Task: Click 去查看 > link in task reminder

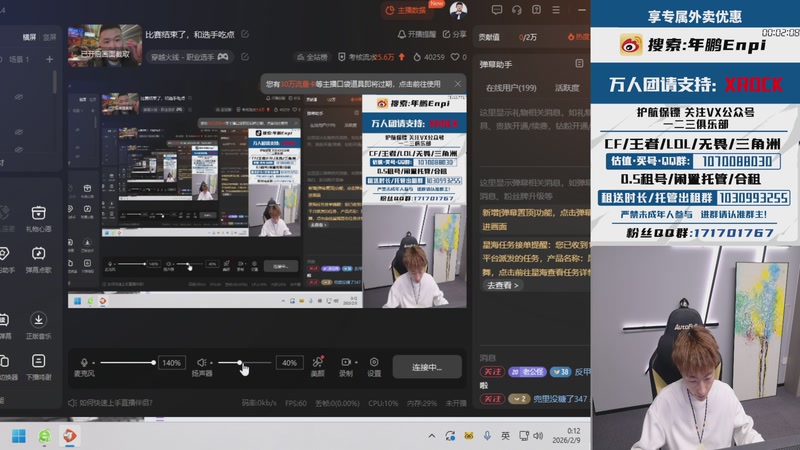Action: click(x=503, y=285)
